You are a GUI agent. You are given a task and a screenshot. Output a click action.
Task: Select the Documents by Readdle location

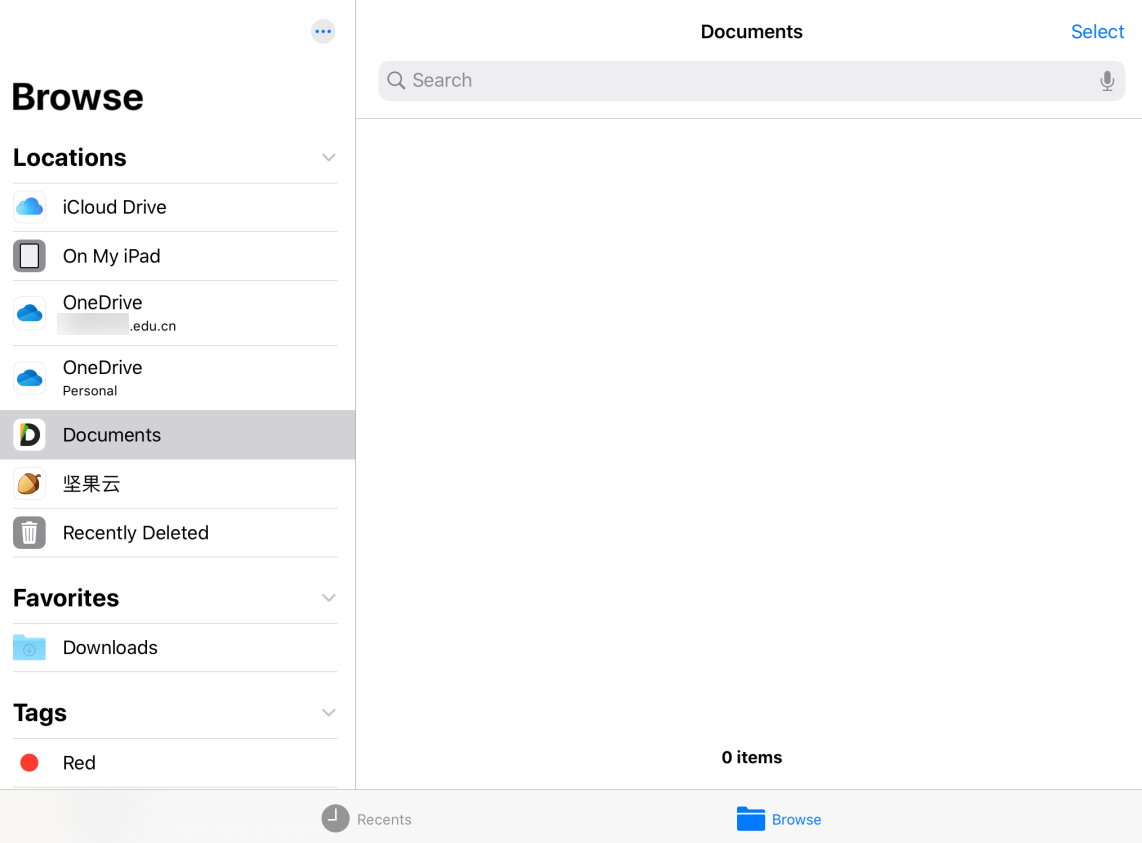click(111, 434)
